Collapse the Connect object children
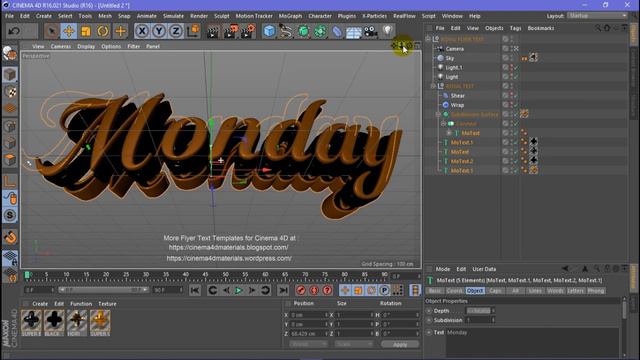 pos(443,124)
